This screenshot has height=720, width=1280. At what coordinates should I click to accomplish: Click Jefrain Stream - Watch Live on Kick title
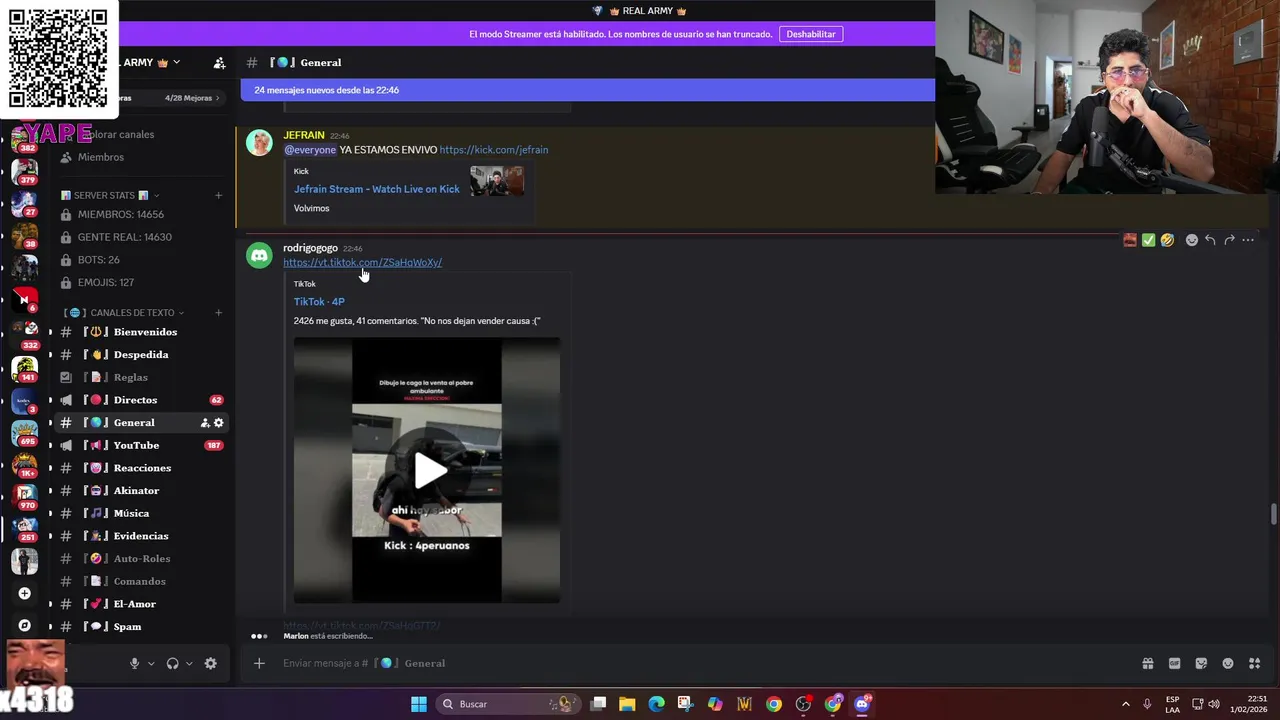[x=377, y=189]
